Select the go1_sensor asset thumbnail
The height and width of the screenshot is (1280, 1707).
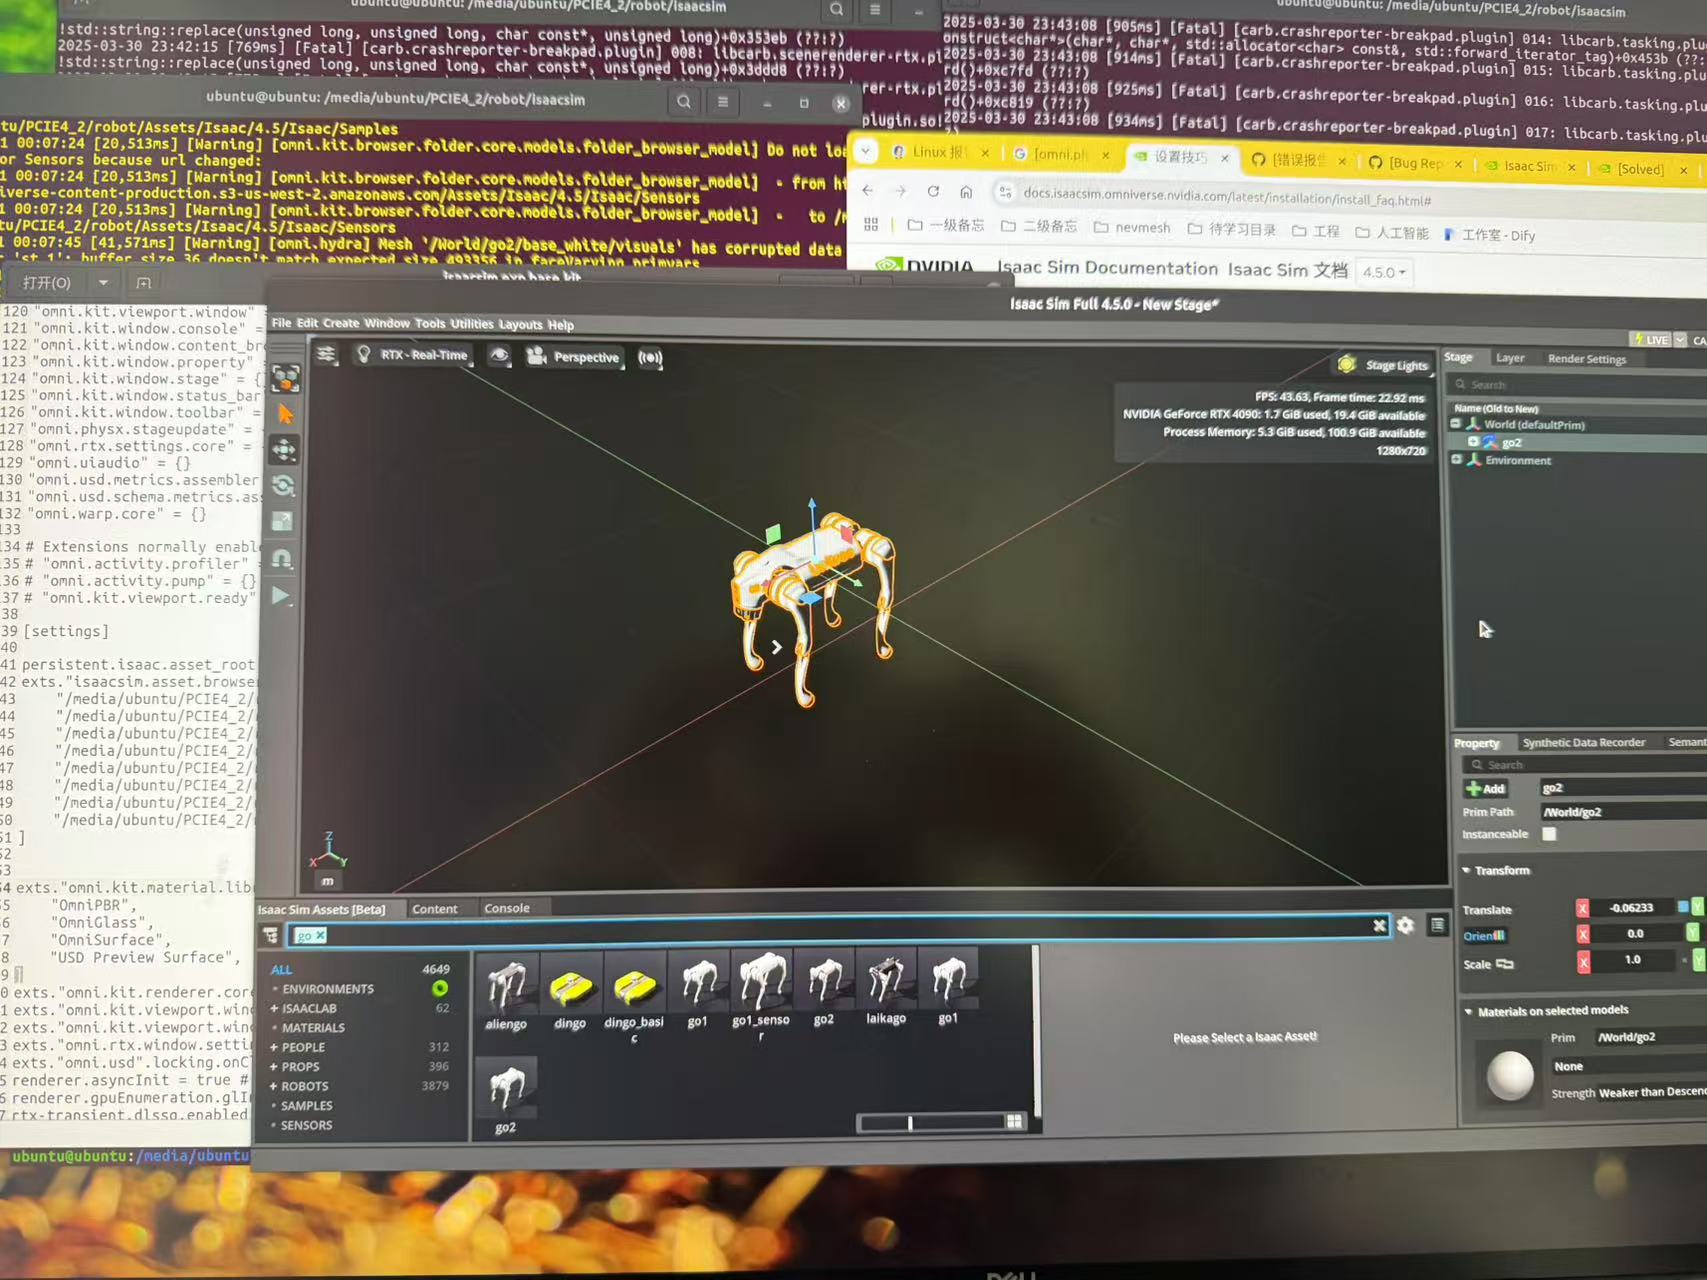(x=761, y=981)
